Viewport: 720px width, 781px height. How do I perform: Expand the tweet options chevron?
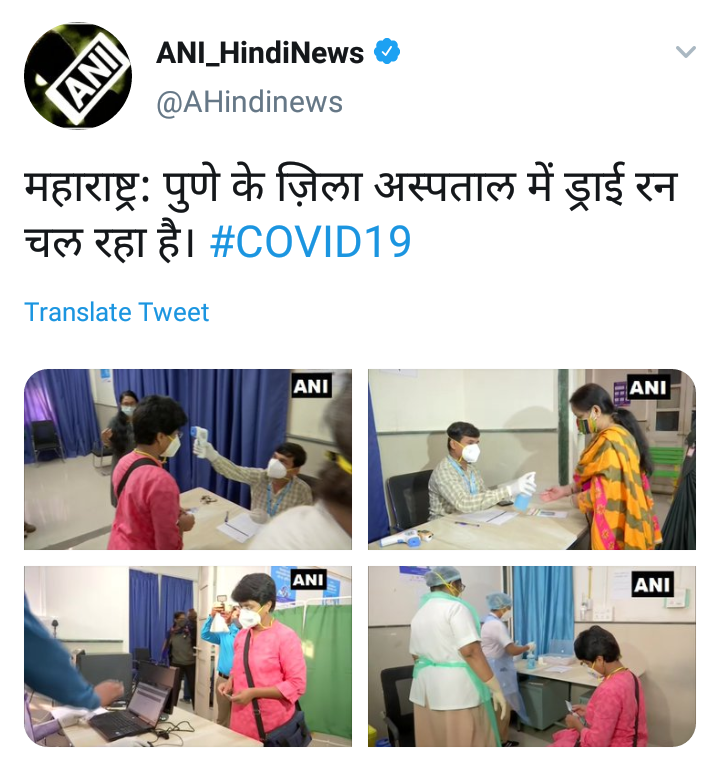point(686,51)
